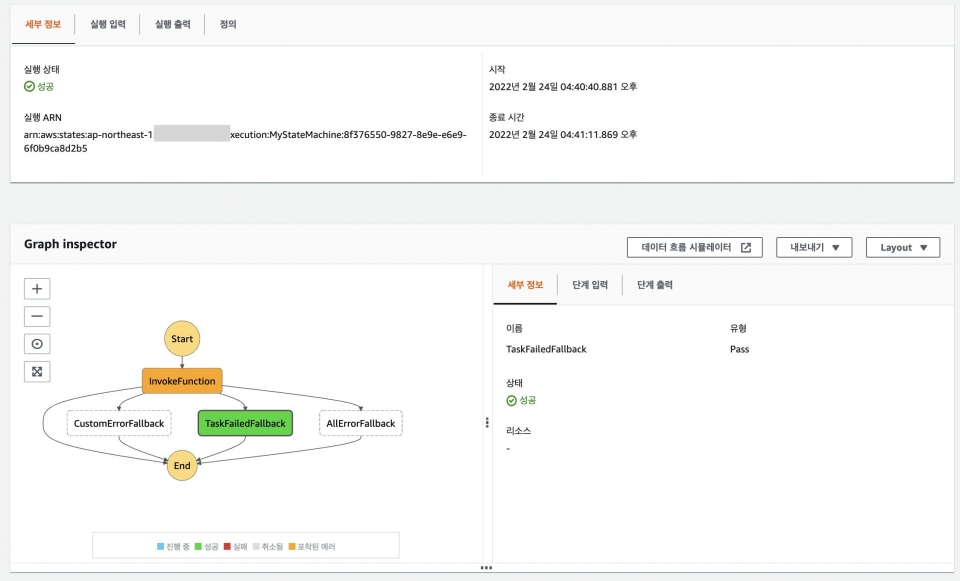Zoom out of the state machine graph

[x=36, y=316]
